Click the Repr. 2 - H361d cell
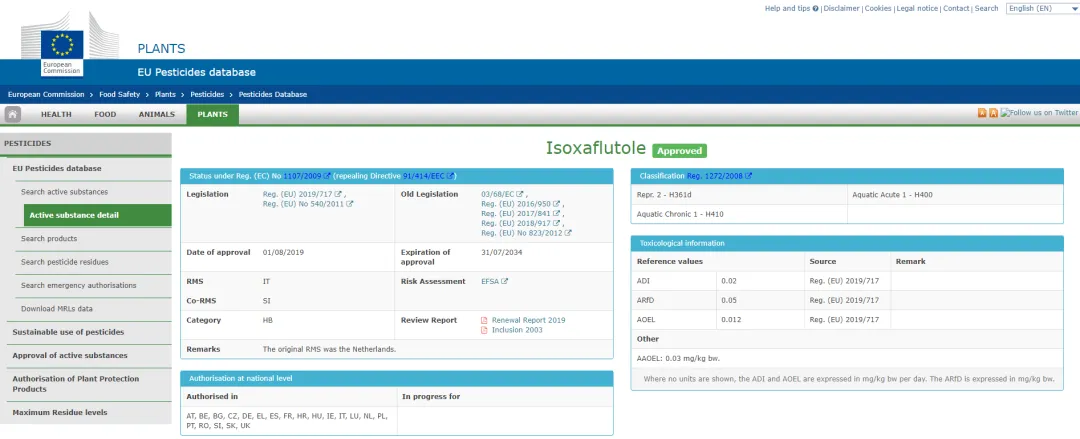Screen dimensions: 1080x439 point(739,195)
